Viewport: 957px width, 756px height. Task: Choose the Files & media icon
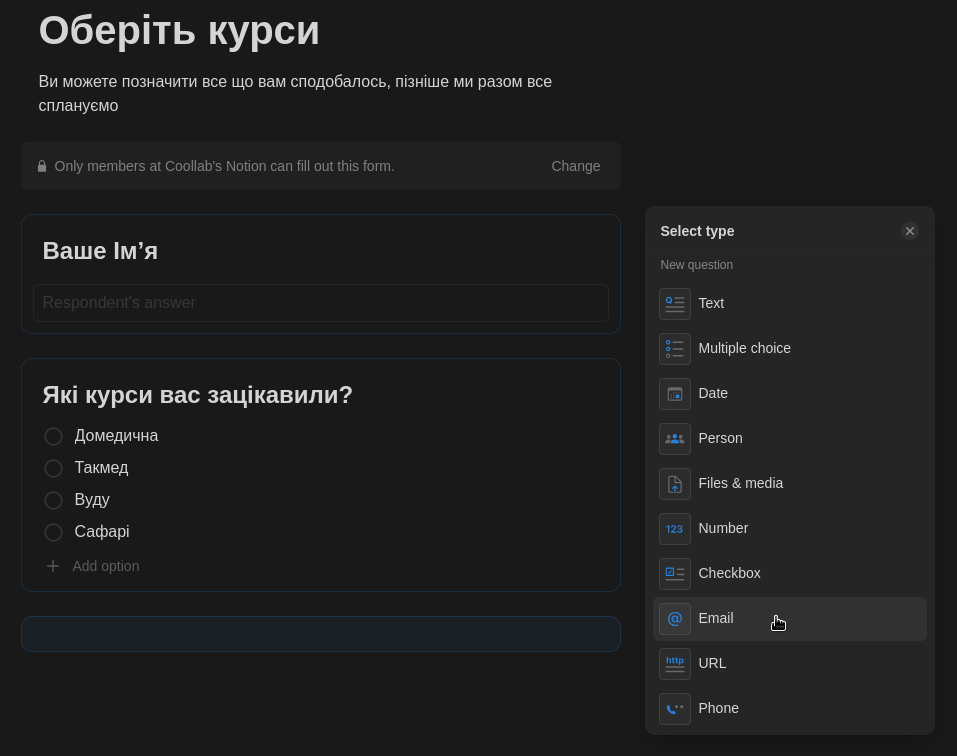pos(675,484)
